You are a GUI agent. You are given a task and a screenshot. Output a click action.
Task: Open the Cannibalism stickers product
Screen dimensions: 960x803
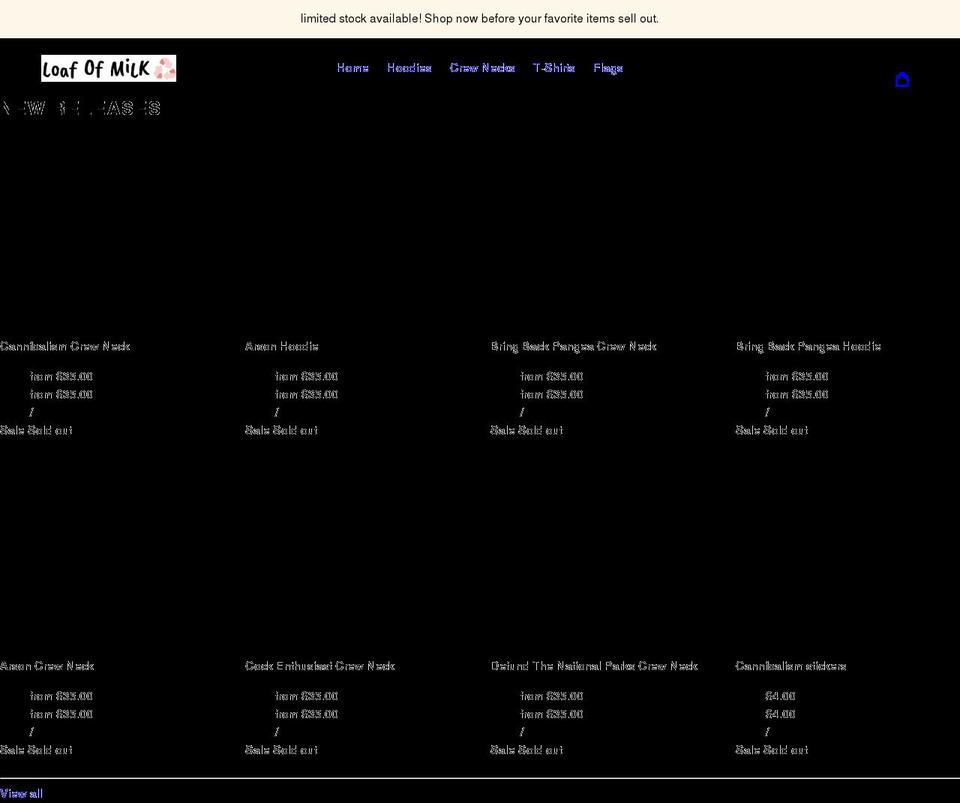point(789,666)
